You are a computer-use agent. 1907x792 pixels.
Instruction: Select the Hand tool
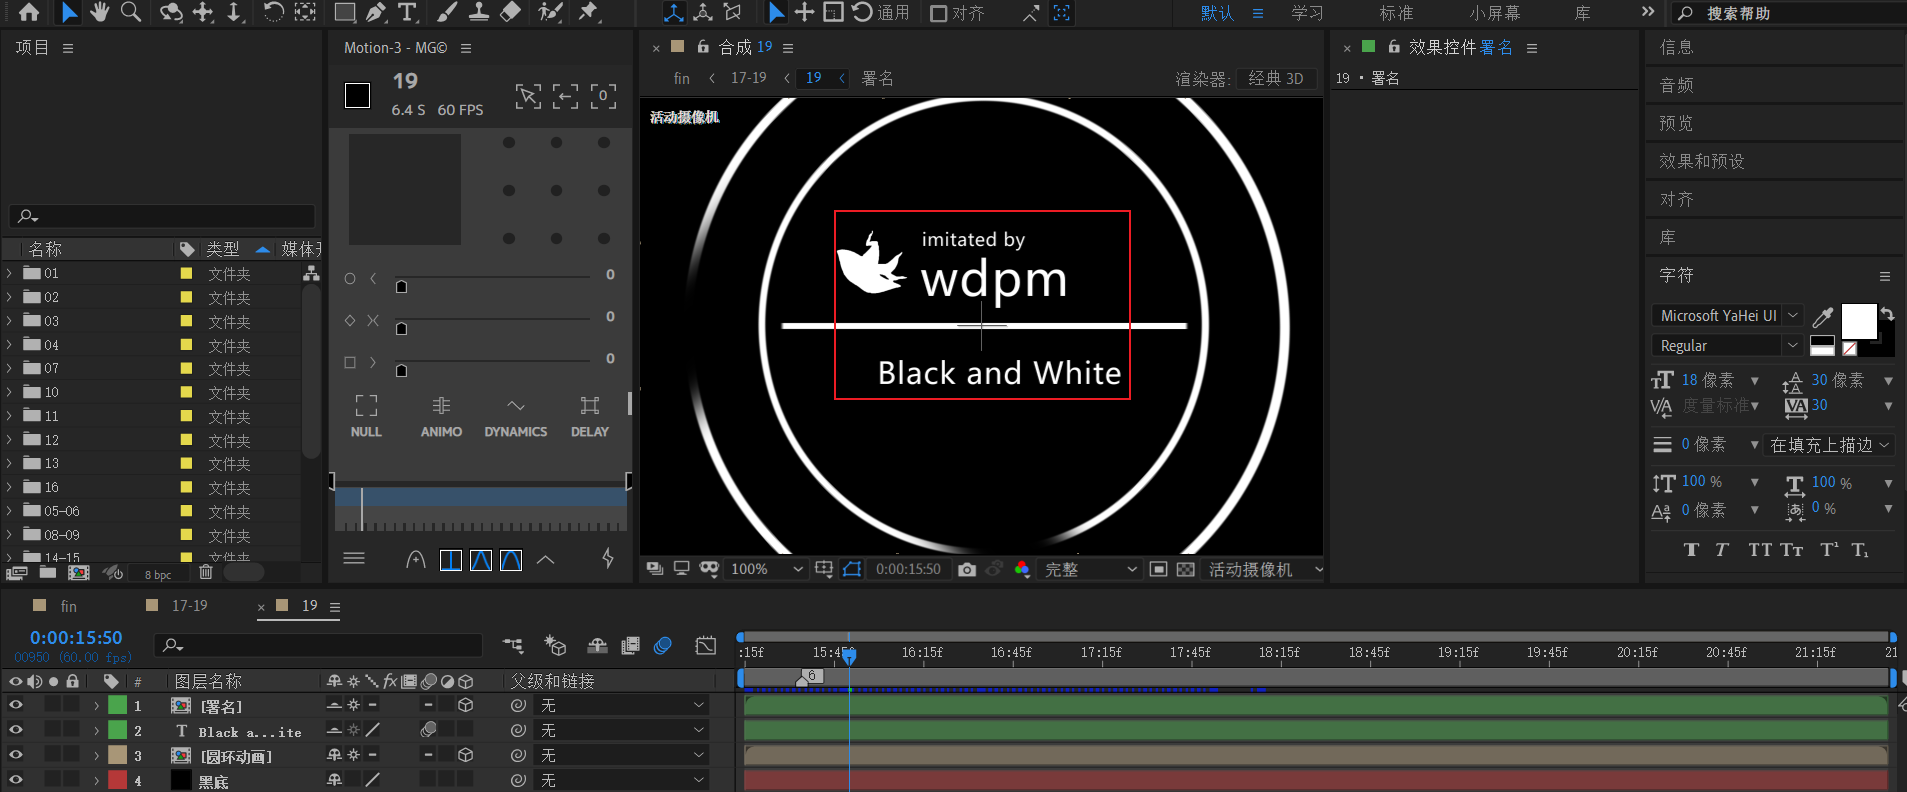click(x=99, y=12)
